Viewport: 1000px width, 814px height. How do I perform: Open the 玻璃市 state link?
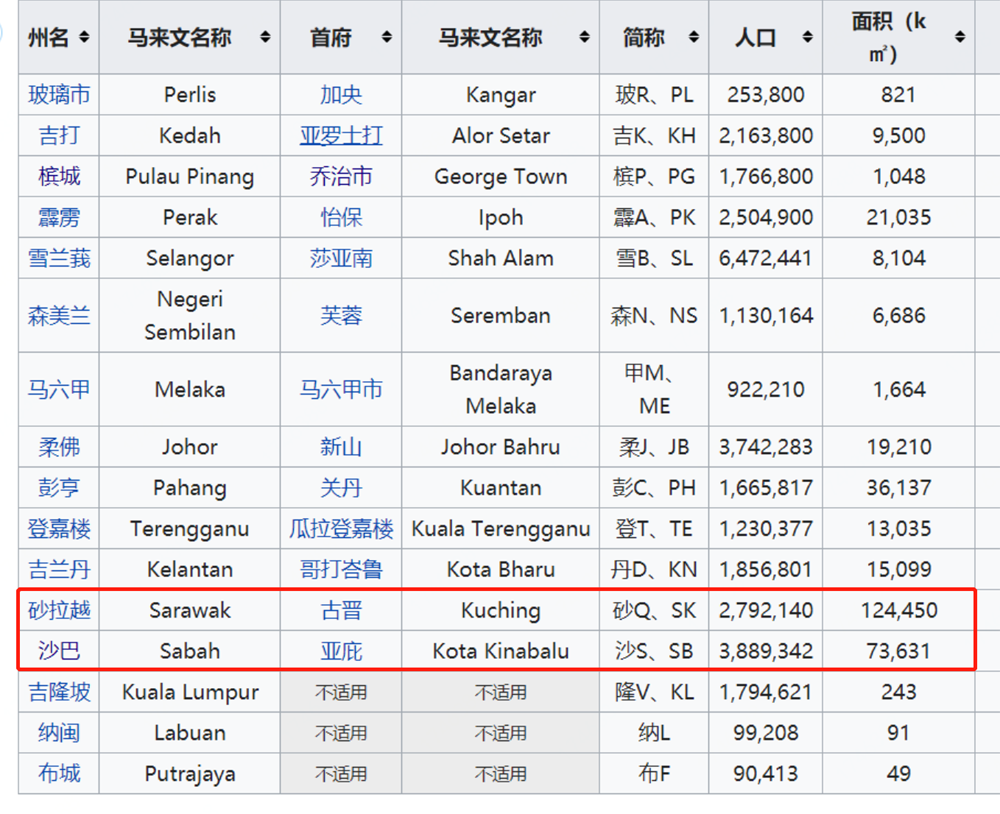59,95
